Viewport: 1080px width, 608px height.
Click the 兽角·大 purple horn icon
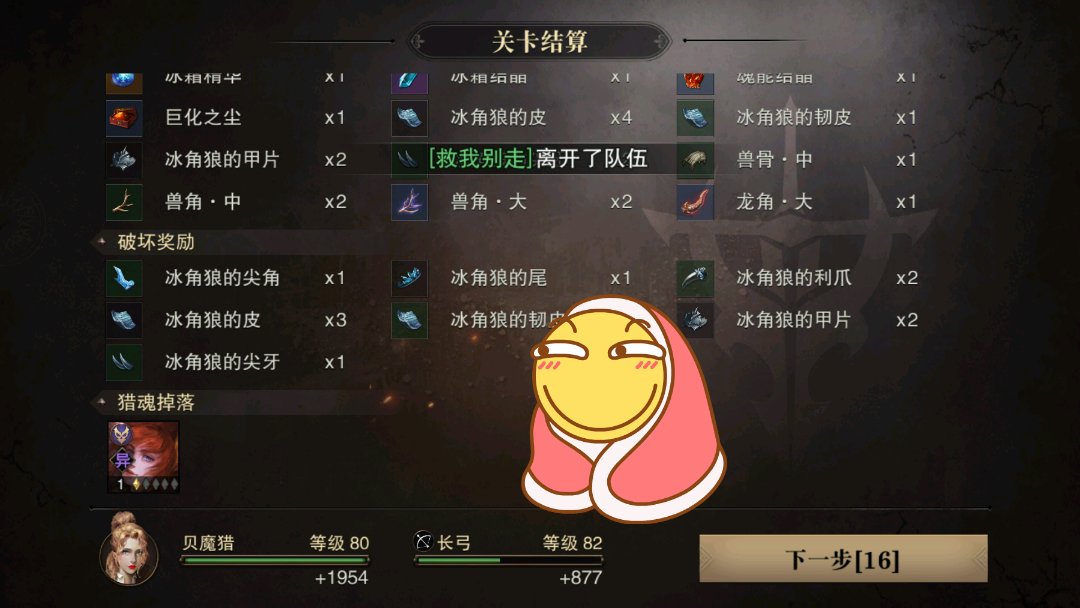coord(410,202)
